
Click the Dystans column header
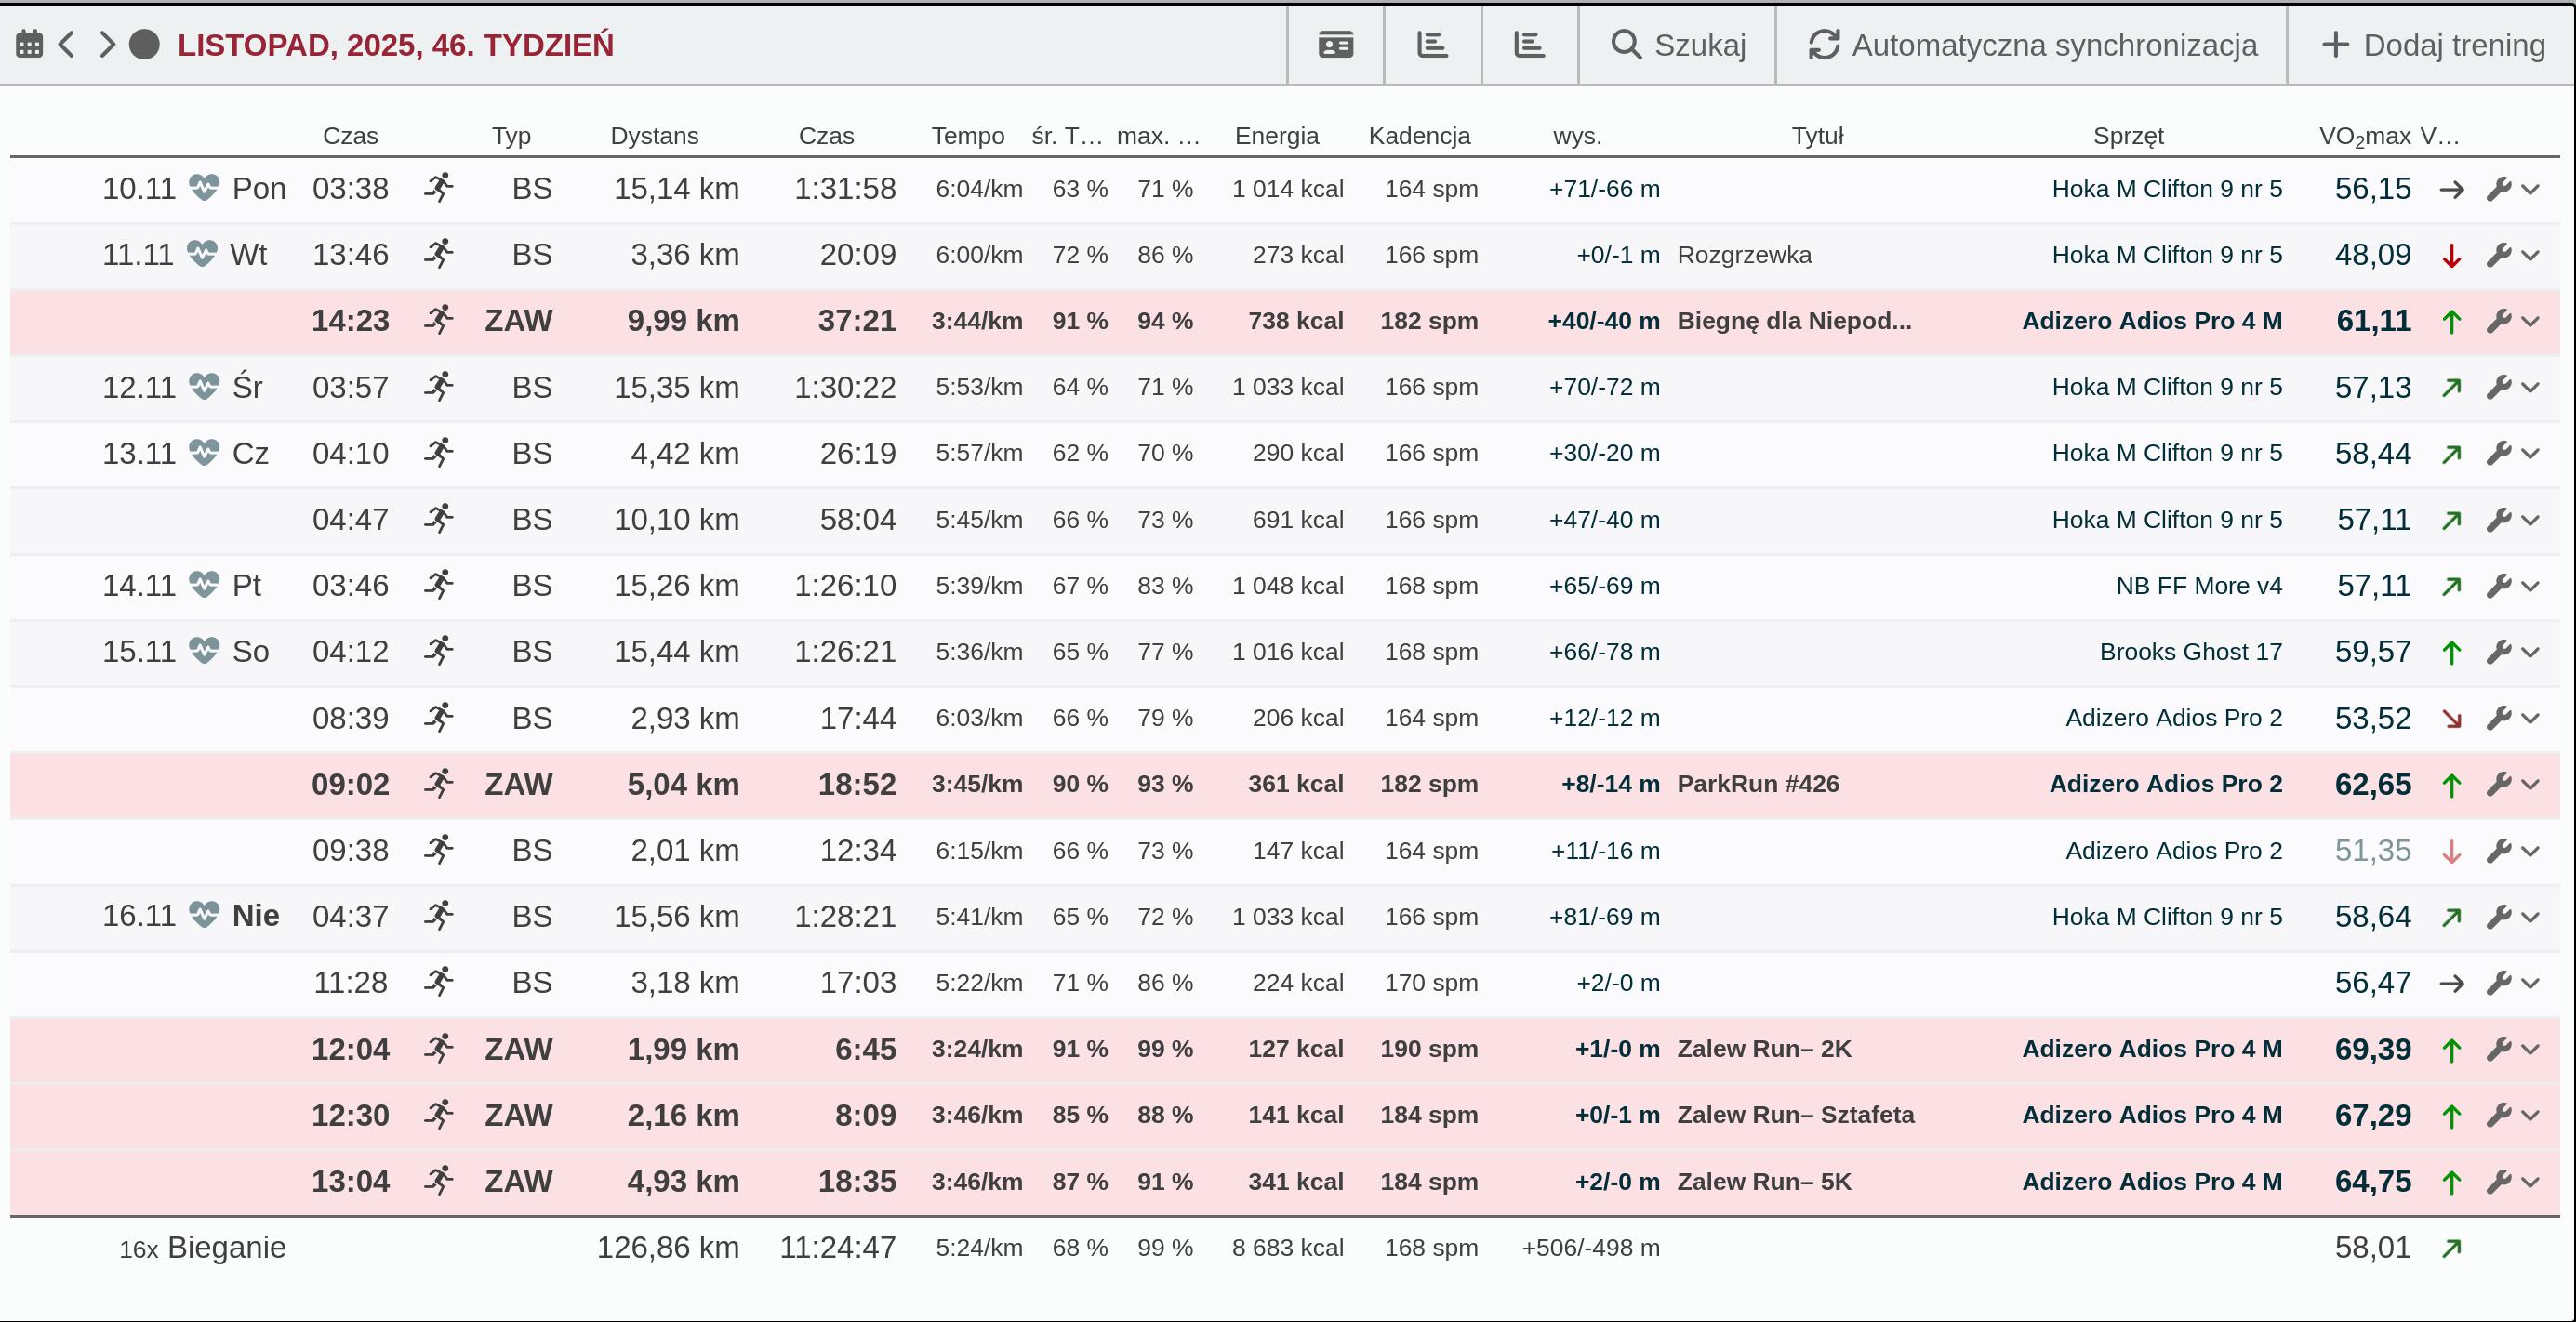pyautogui.click(x=654, y=136)
